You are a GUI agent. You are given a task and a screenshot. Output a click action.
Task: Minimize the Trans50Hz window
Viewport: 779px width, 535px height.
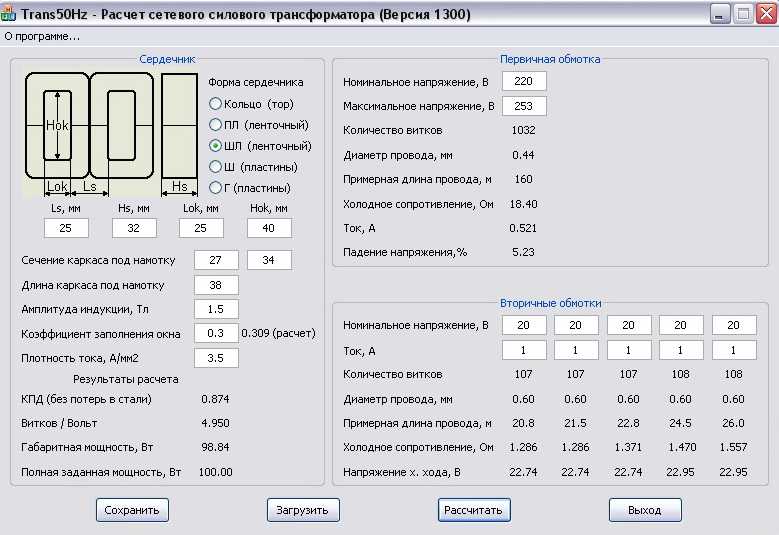point(719,14)
